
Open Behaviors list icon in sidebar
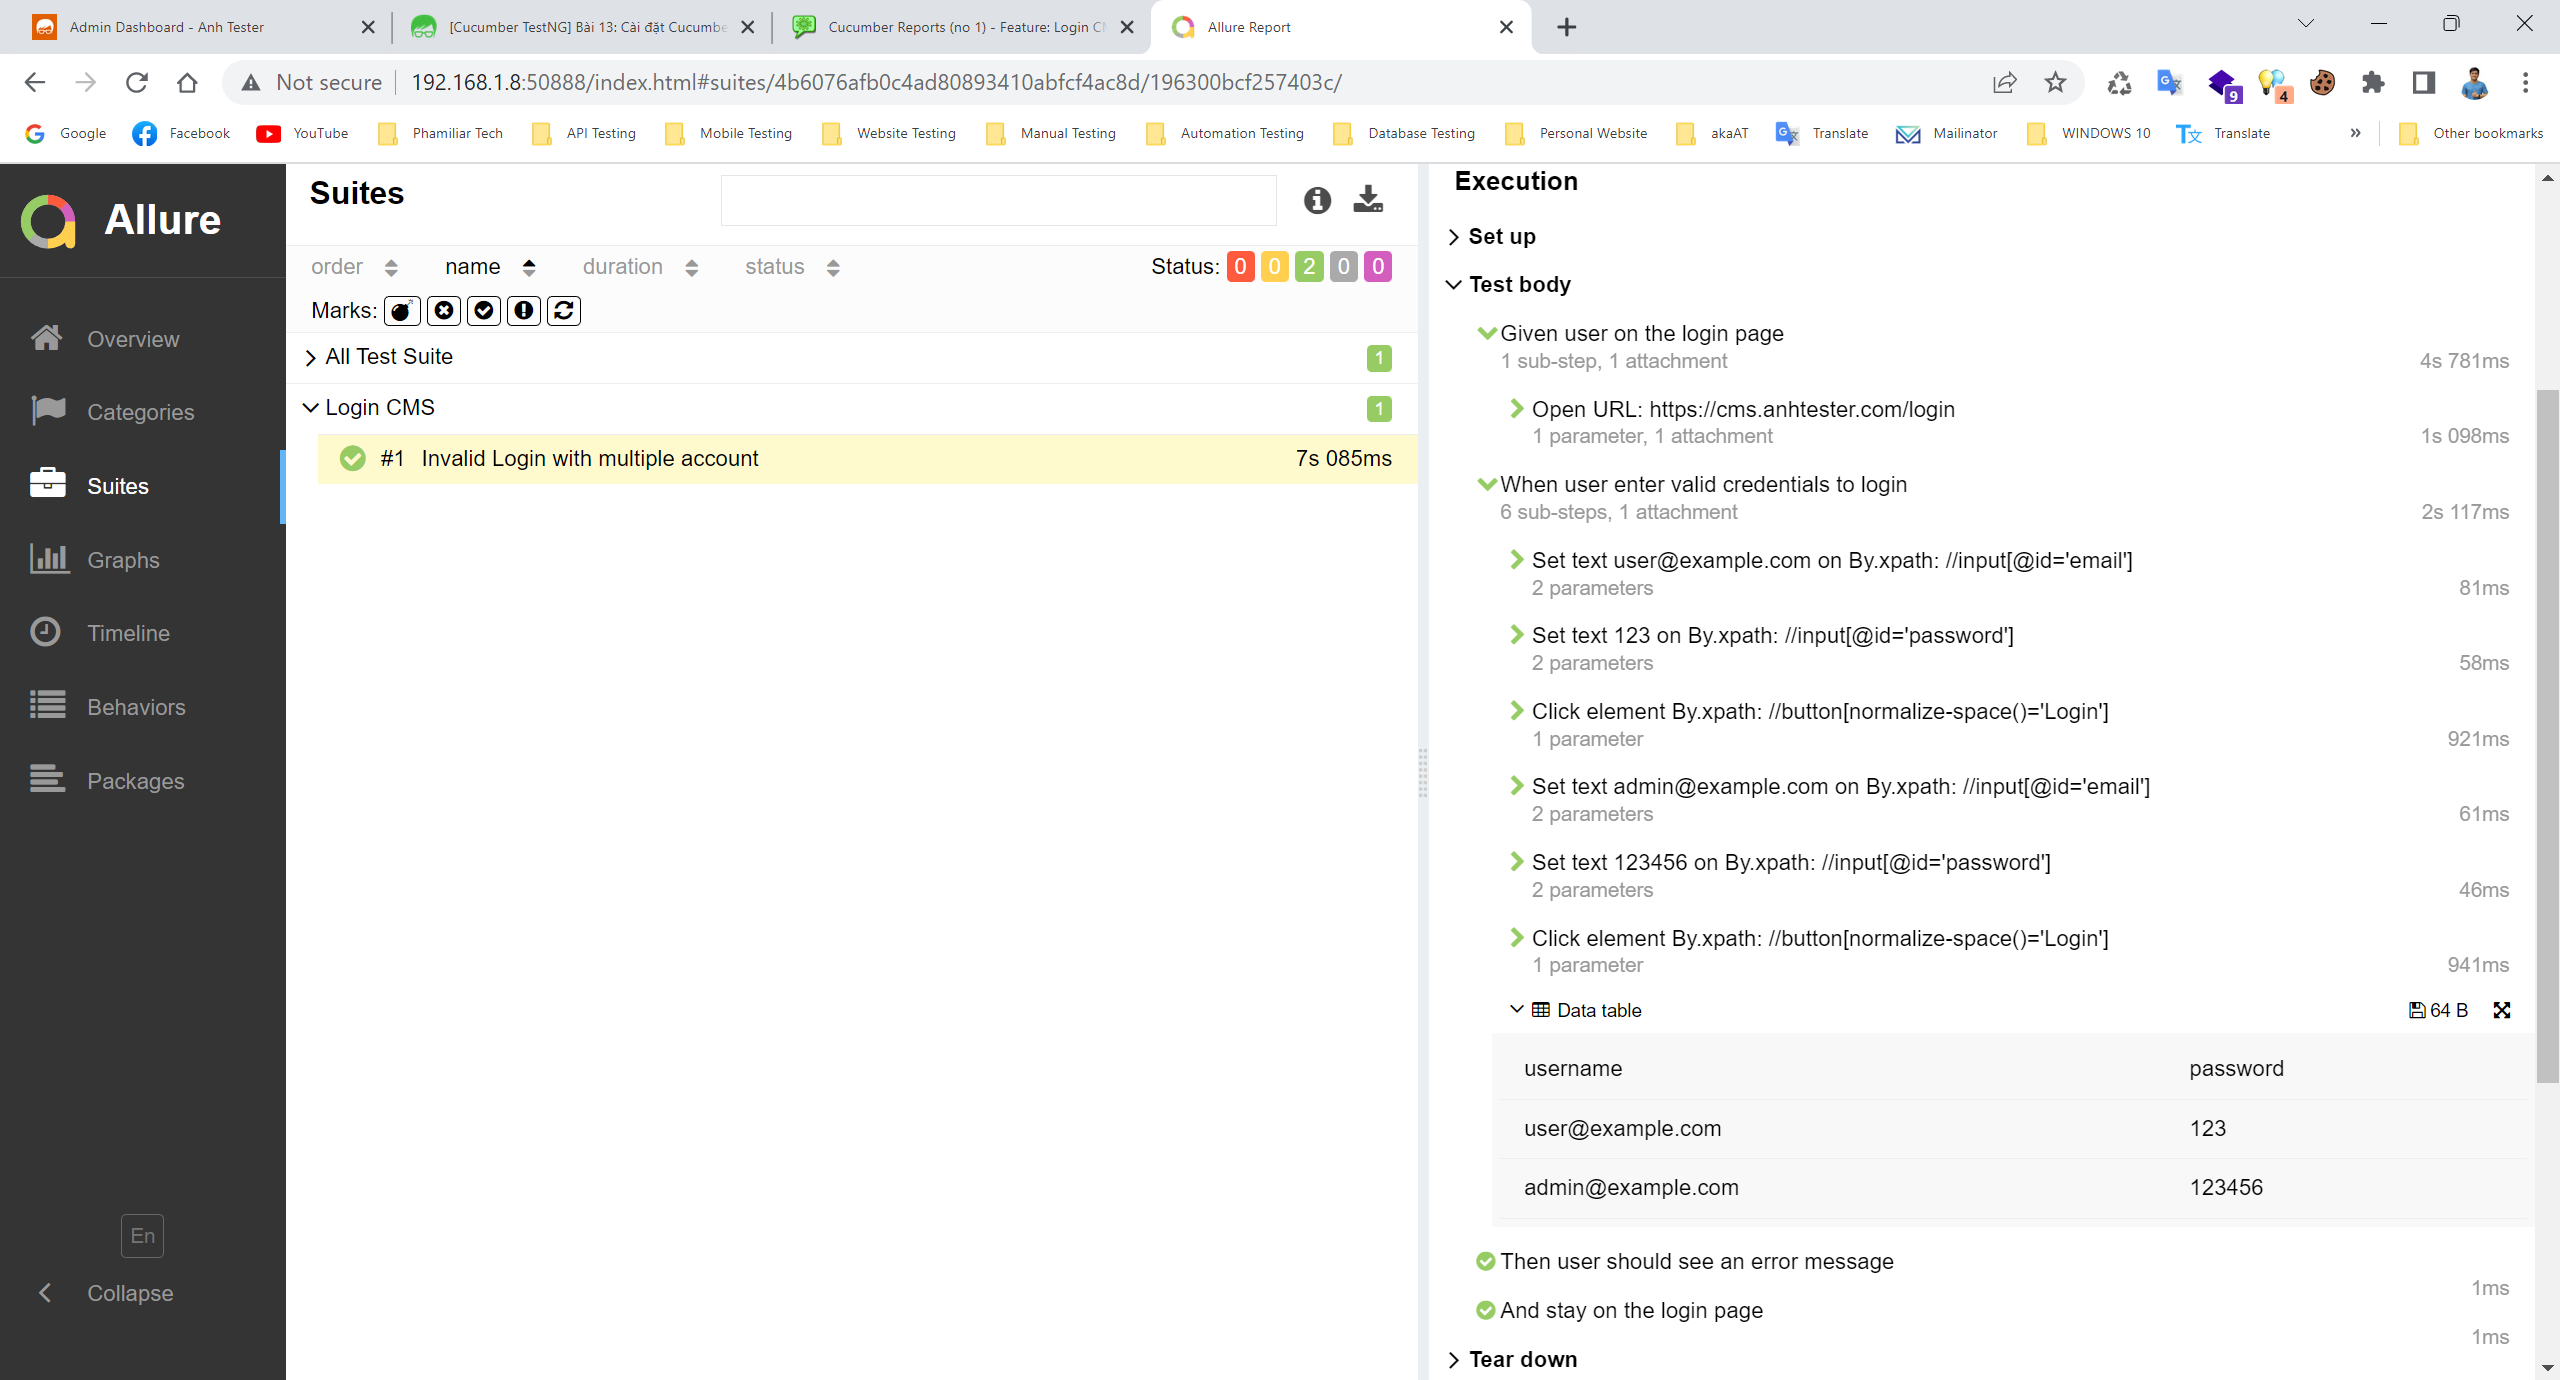[x=48, y=706]
